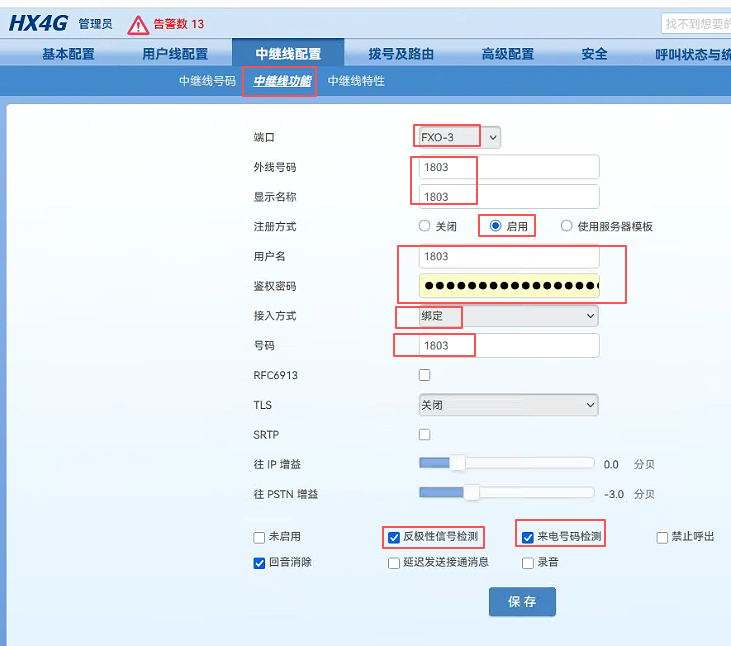This screenshot has width=731, height=646.
Task: Click the search box at top right
Action: pyautogui.click(x=696, y=24)
